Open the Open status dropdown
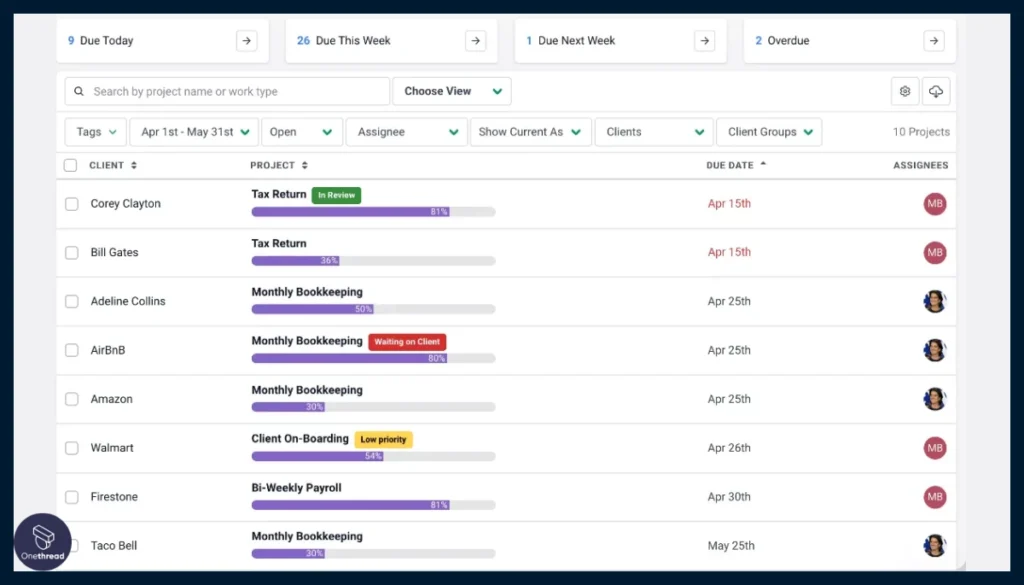 tap(302, 132)
